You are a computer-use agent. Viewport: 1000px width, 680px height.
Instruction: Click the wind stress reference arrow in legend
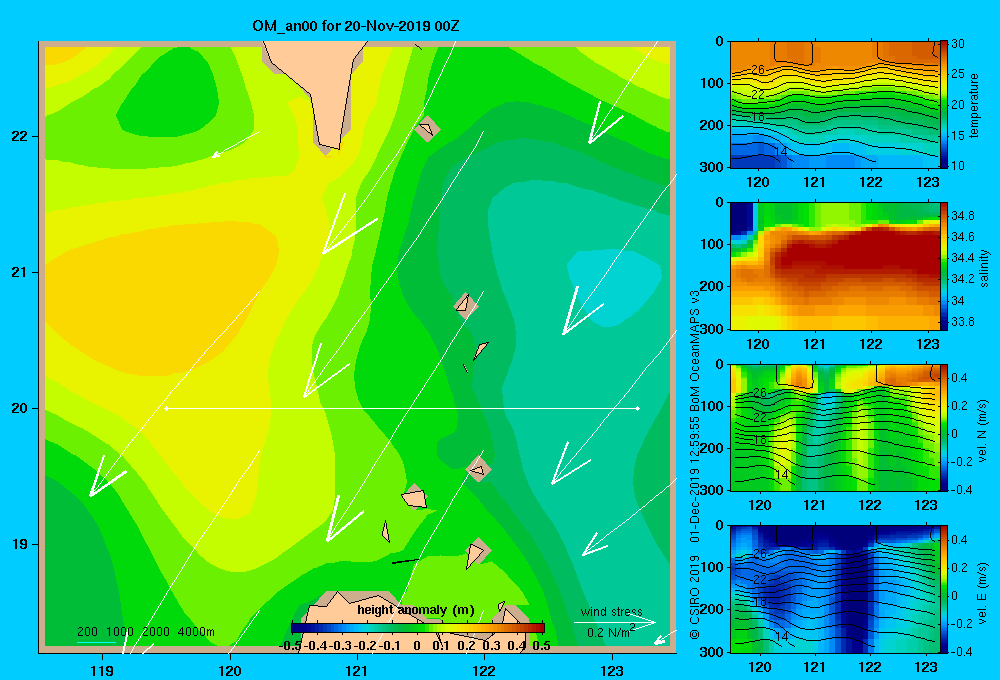pos(615,623)
